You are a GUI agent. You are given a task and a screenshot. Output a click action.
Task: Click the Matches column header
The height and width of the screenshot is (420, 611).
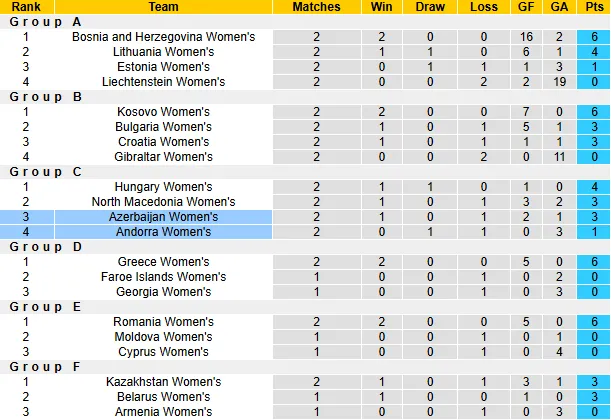[x=316, y=7]
